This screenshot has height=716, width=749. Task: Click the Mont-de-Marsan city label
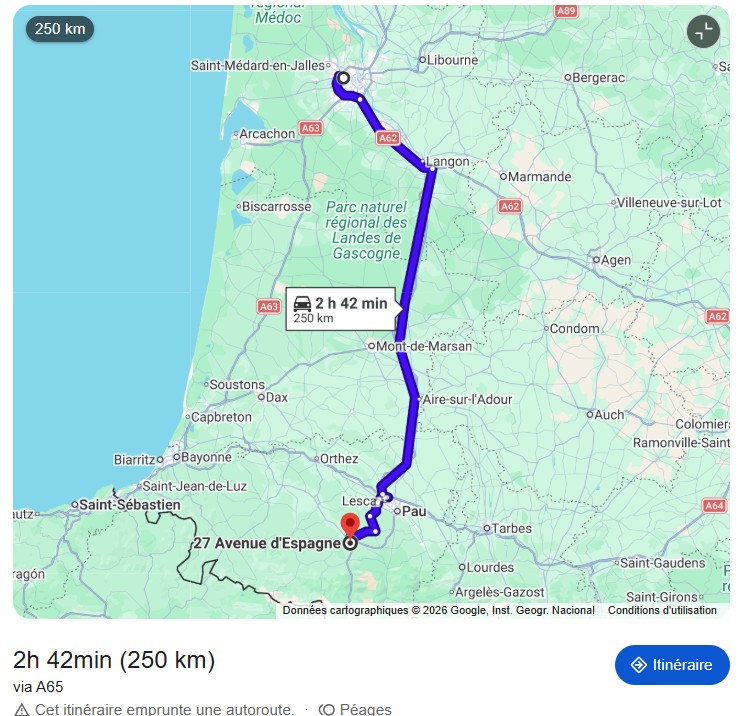[424, 346]
